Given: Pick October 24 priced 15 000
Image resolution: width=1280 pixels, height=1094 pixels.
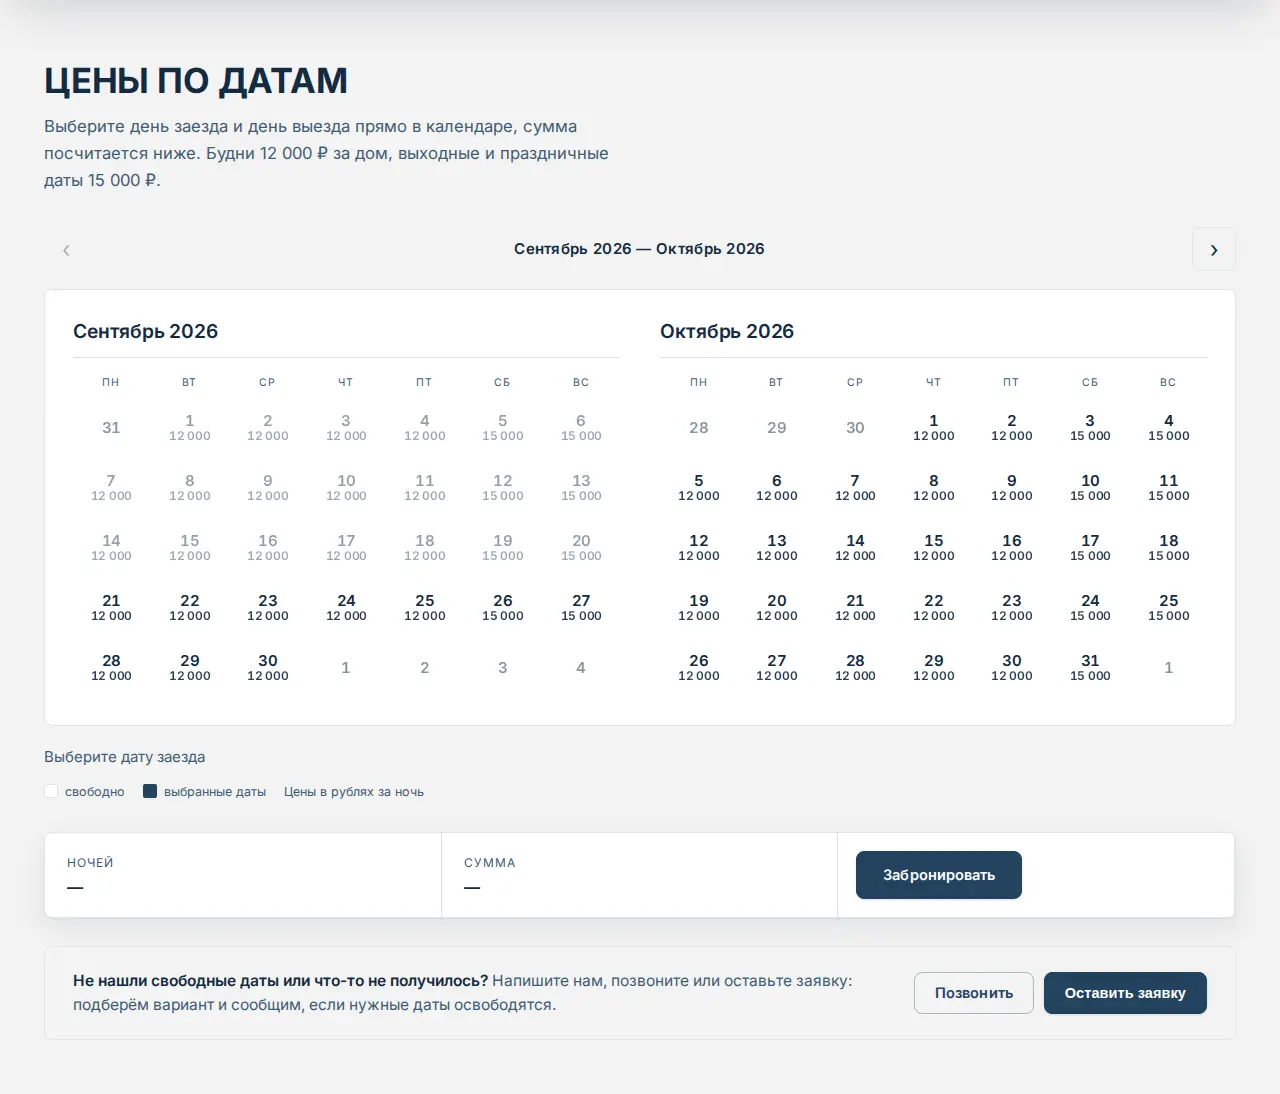Looking at the screenshot, I should (x=1090, y=607).
